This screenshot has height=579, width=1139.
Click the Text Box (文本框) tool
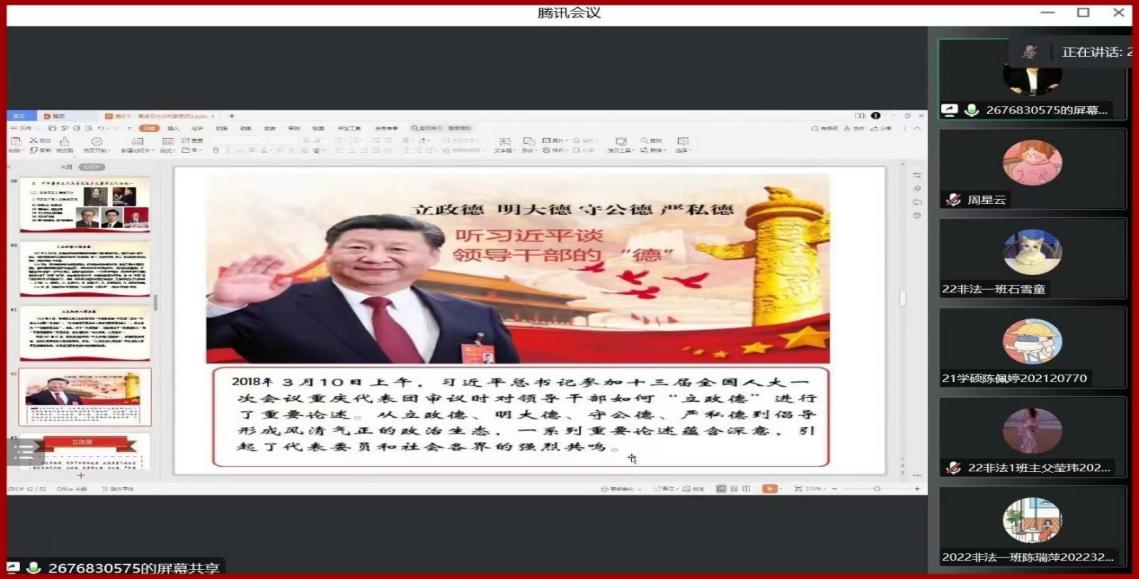click(504, 145)
